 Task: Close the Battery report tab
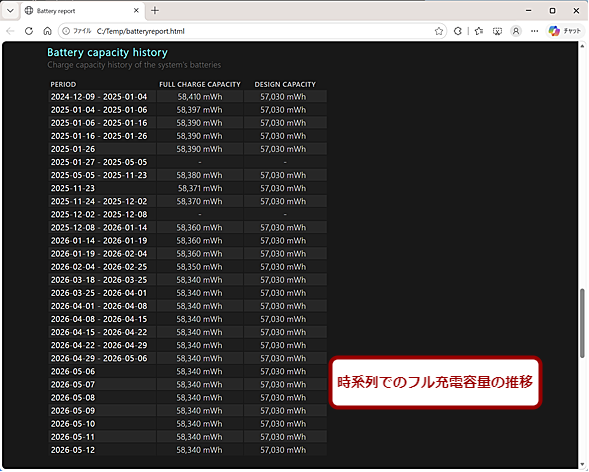tap(136, 11)
